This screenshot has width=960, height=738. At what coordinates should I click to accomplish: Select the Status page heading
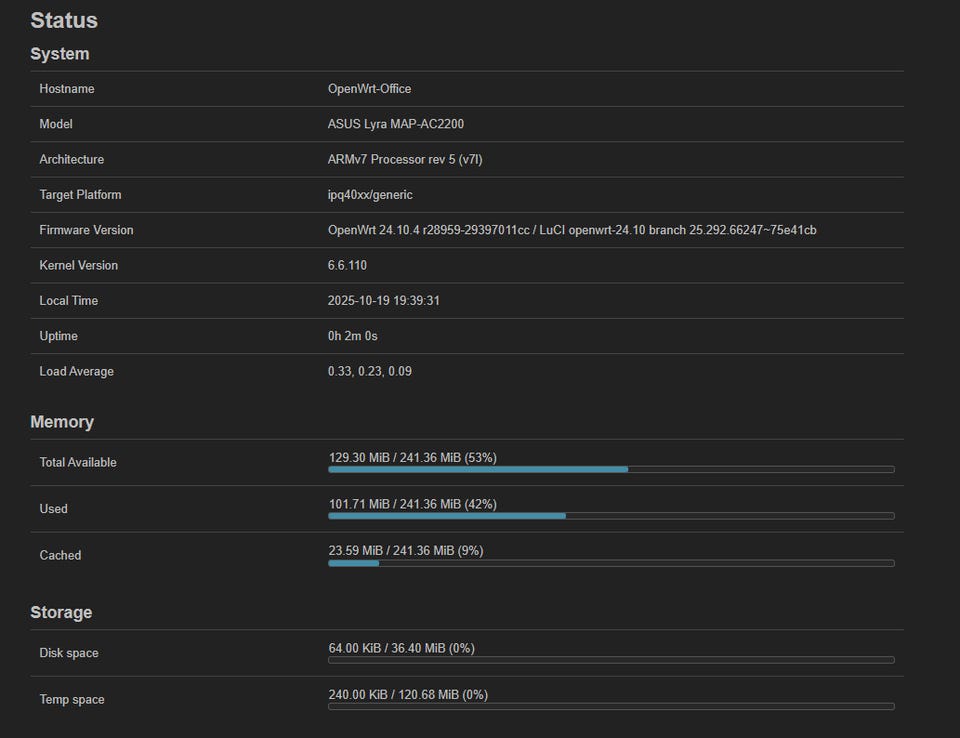tap(64, 20)
